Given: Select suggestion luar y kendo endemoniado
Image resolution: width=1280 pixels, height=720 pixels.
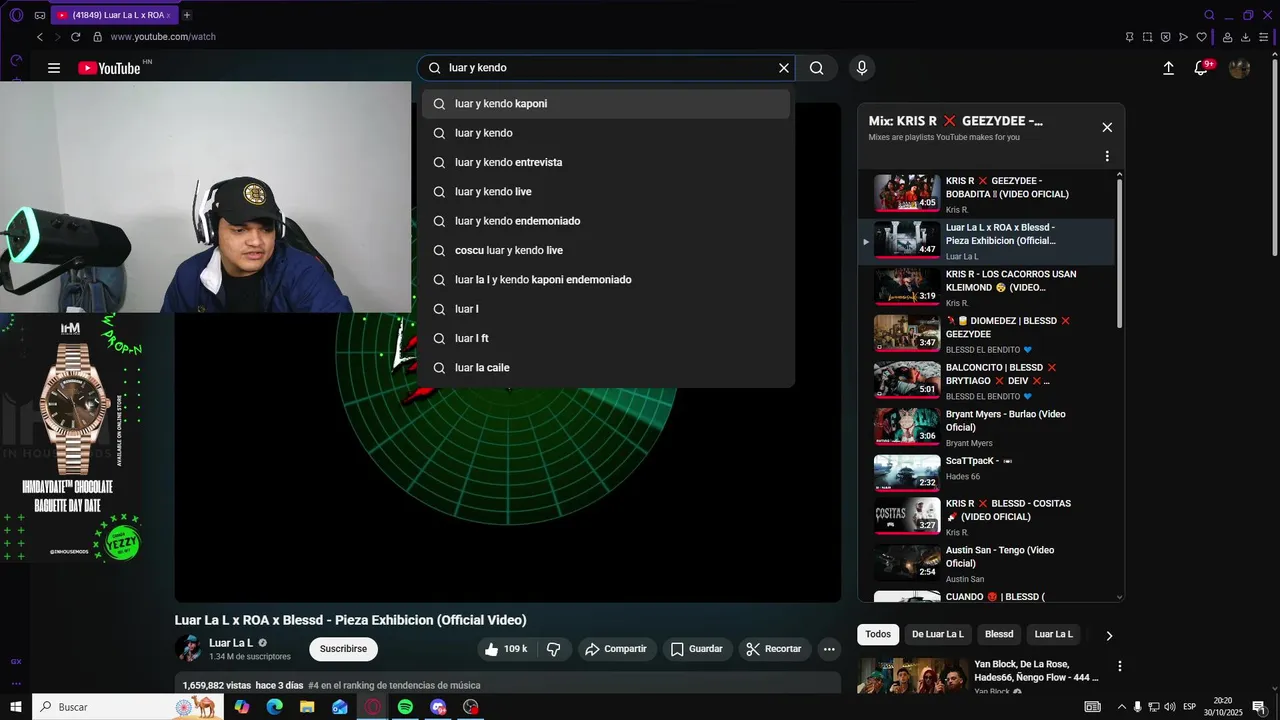Looking at the screenshot, I should [x=606, y=221].
